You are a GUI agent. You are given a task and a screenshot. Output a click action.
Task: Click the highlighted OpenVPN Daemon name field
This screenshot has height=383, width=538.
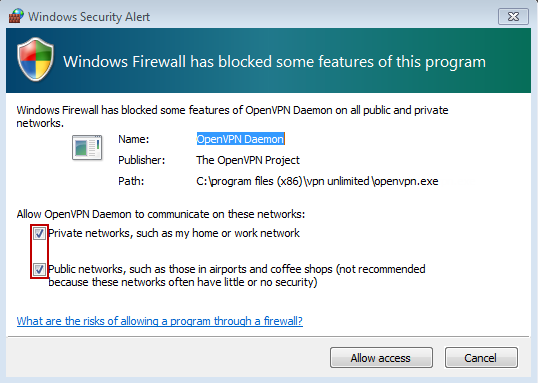click(240, 139)
